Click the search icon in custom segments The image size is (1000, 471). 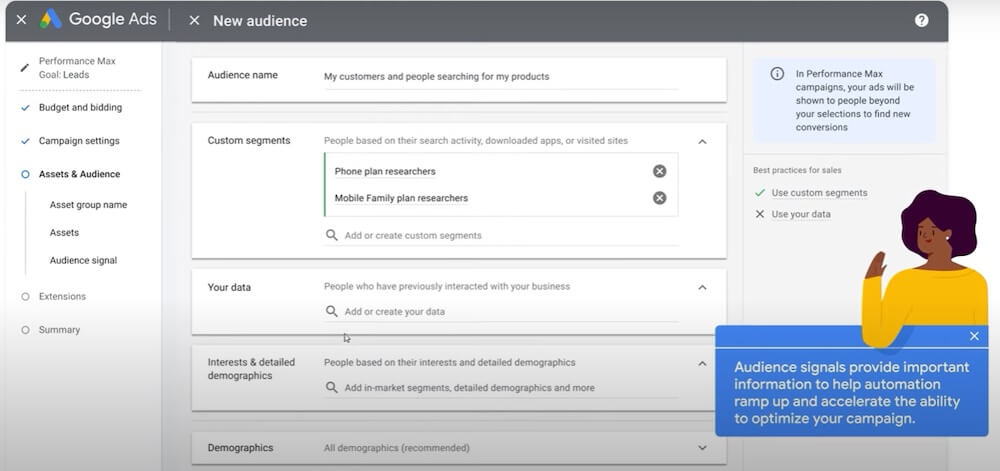332,235
